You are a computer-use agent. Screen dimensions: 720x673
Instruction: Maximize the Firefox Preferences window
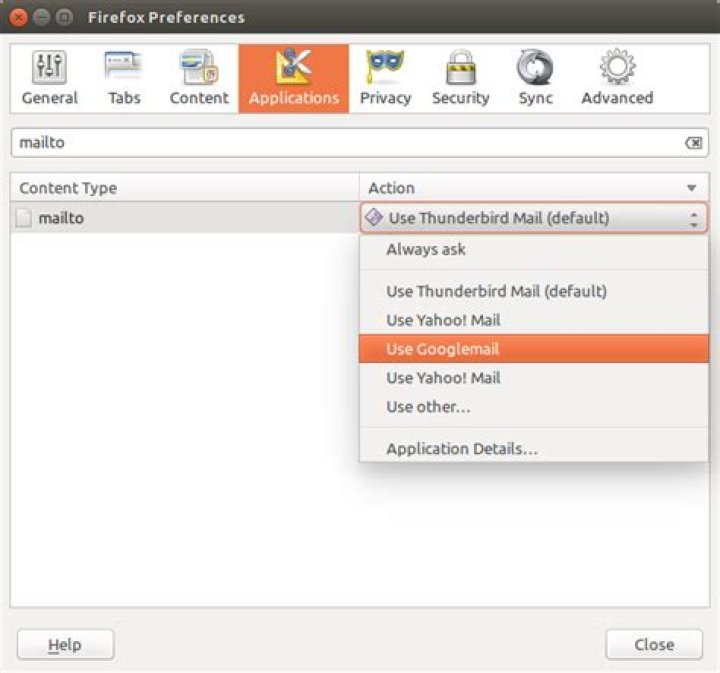tap(64, 17)
